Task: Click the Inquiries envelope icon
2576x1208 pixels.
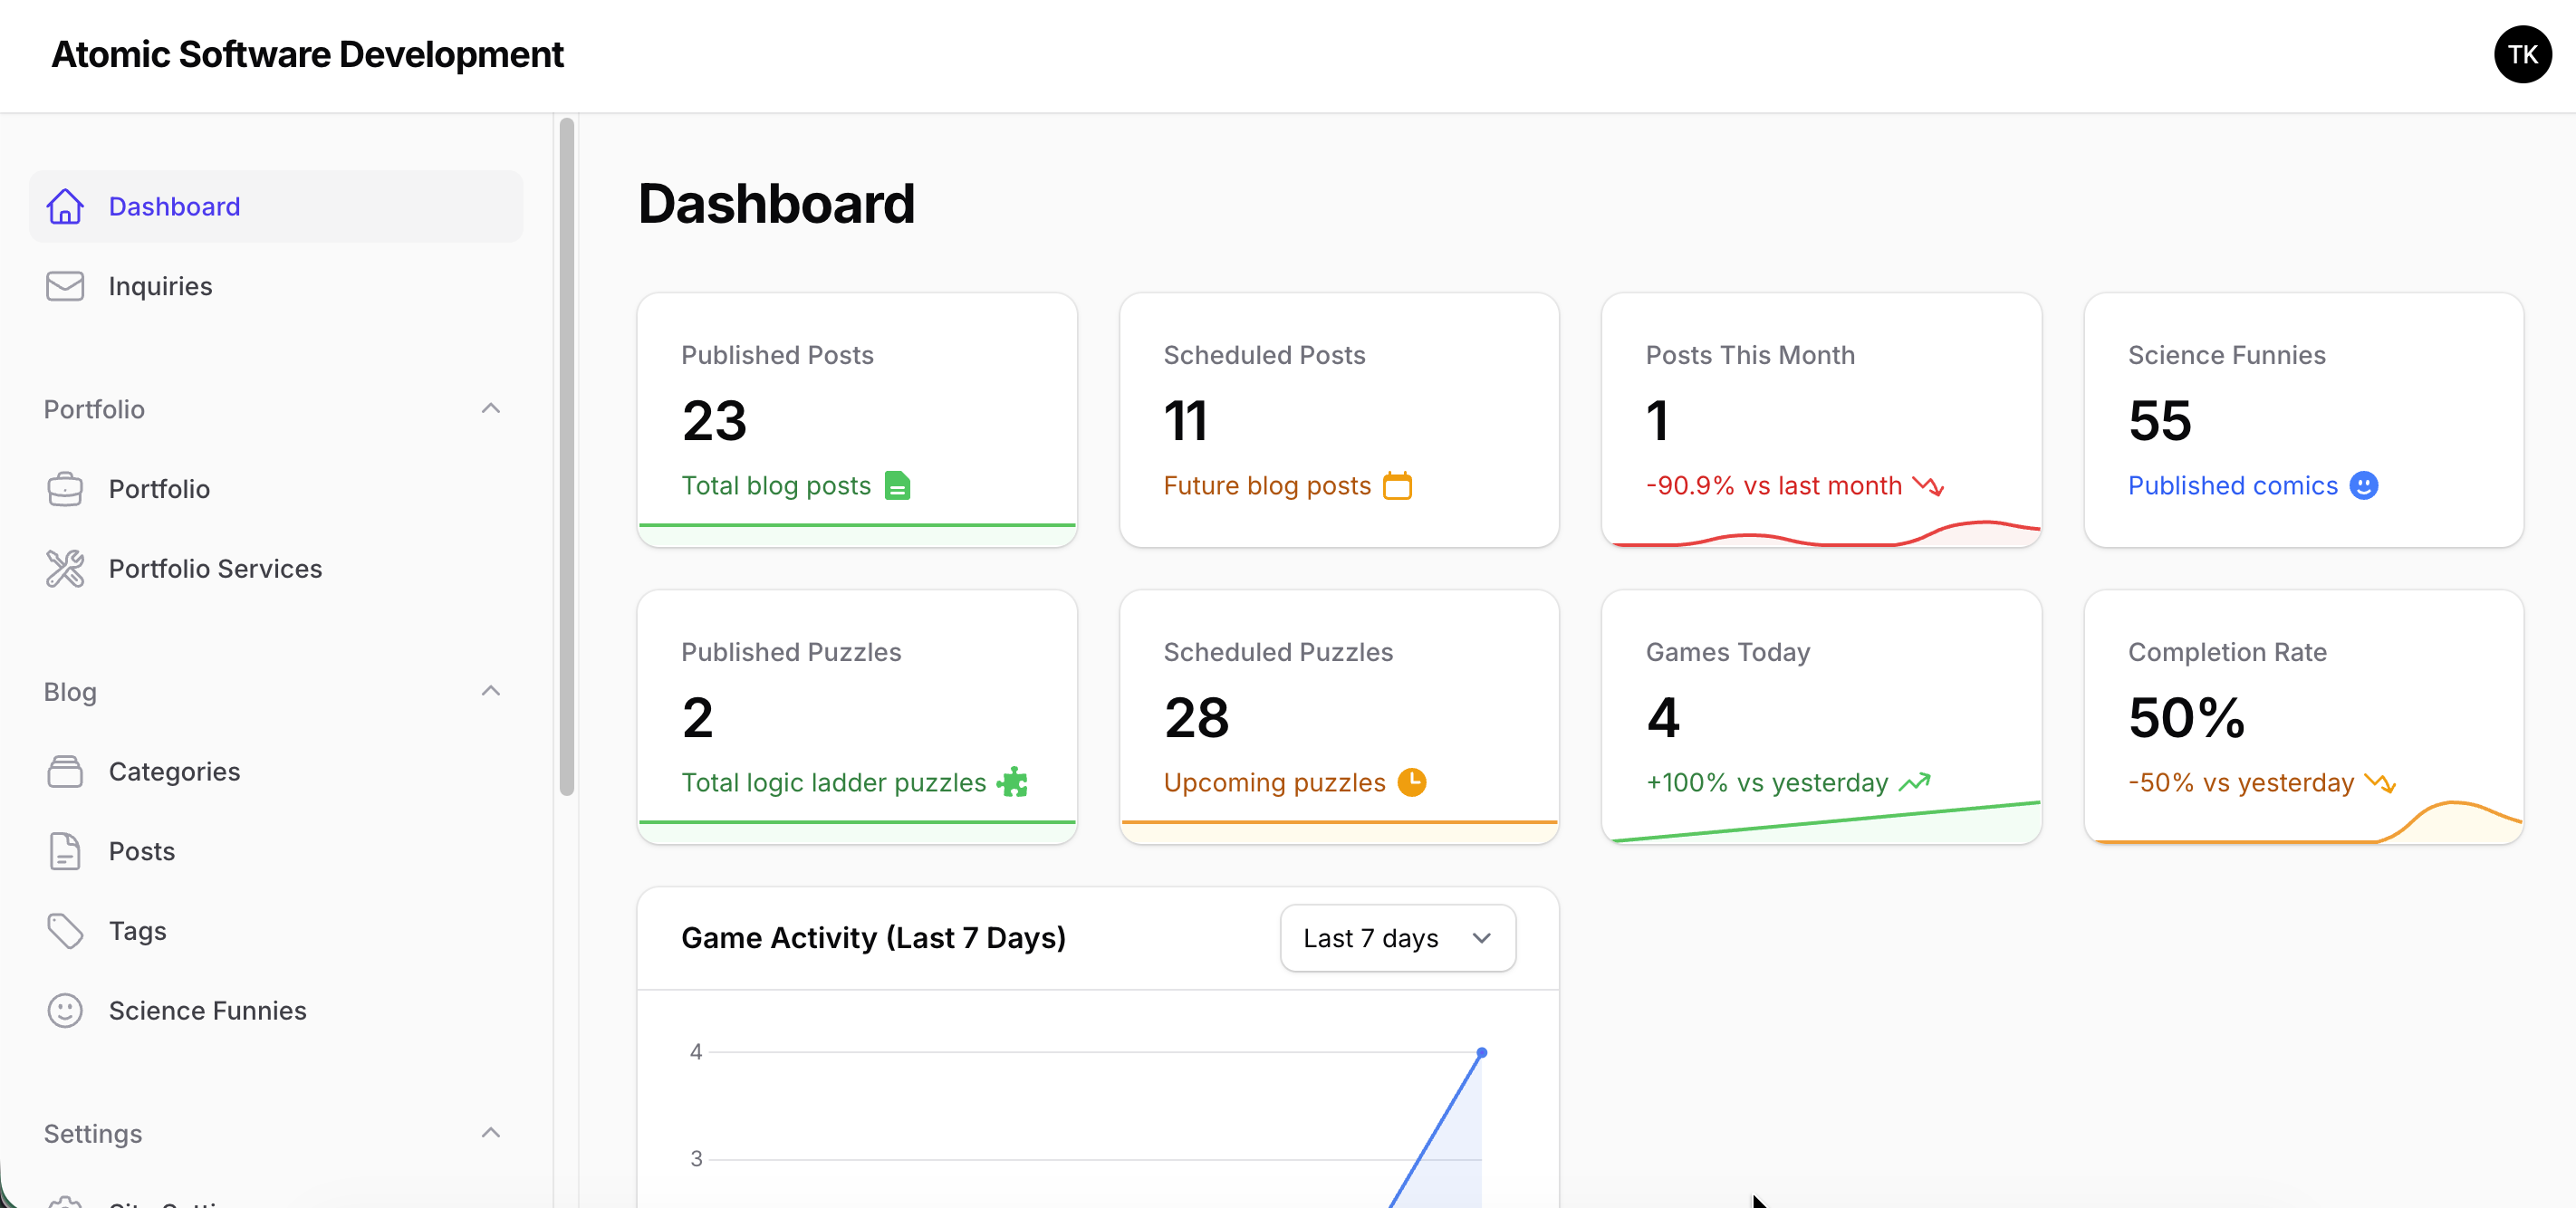Action: [x=64, y=286]
